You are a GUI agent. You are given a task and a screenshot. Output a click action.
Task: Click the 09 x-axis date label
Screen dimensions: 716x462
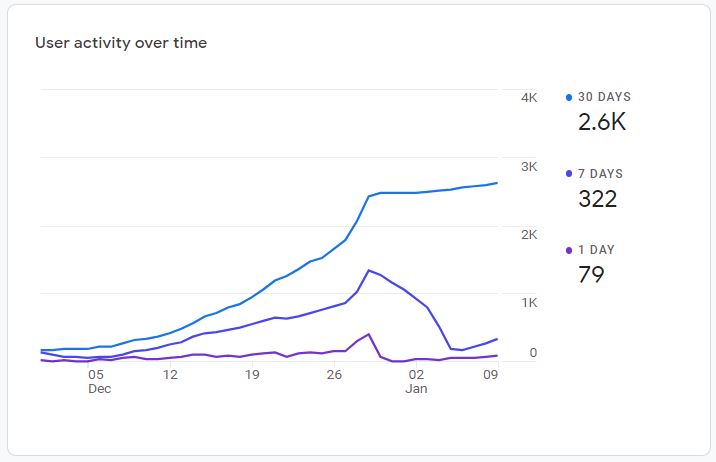491,375
